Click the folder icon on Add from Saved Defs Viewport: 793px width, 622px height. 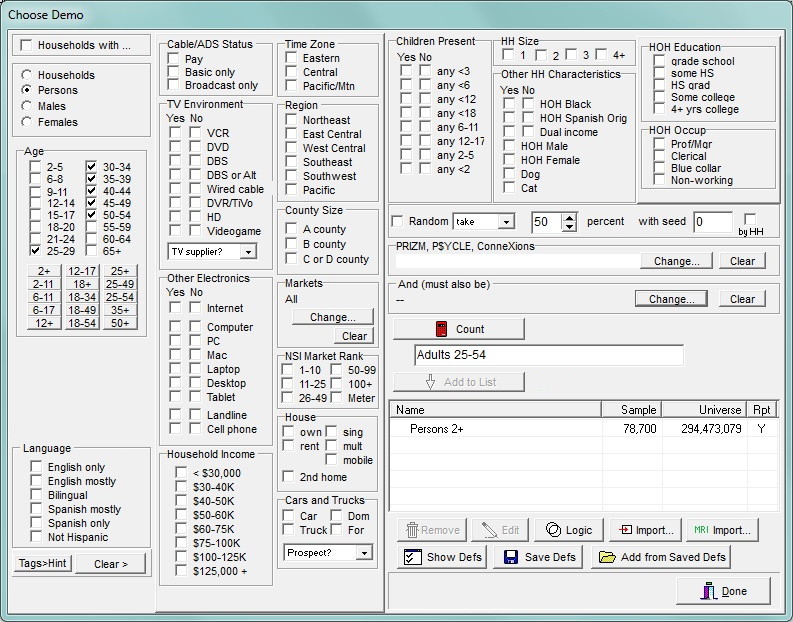coord(607,557)
